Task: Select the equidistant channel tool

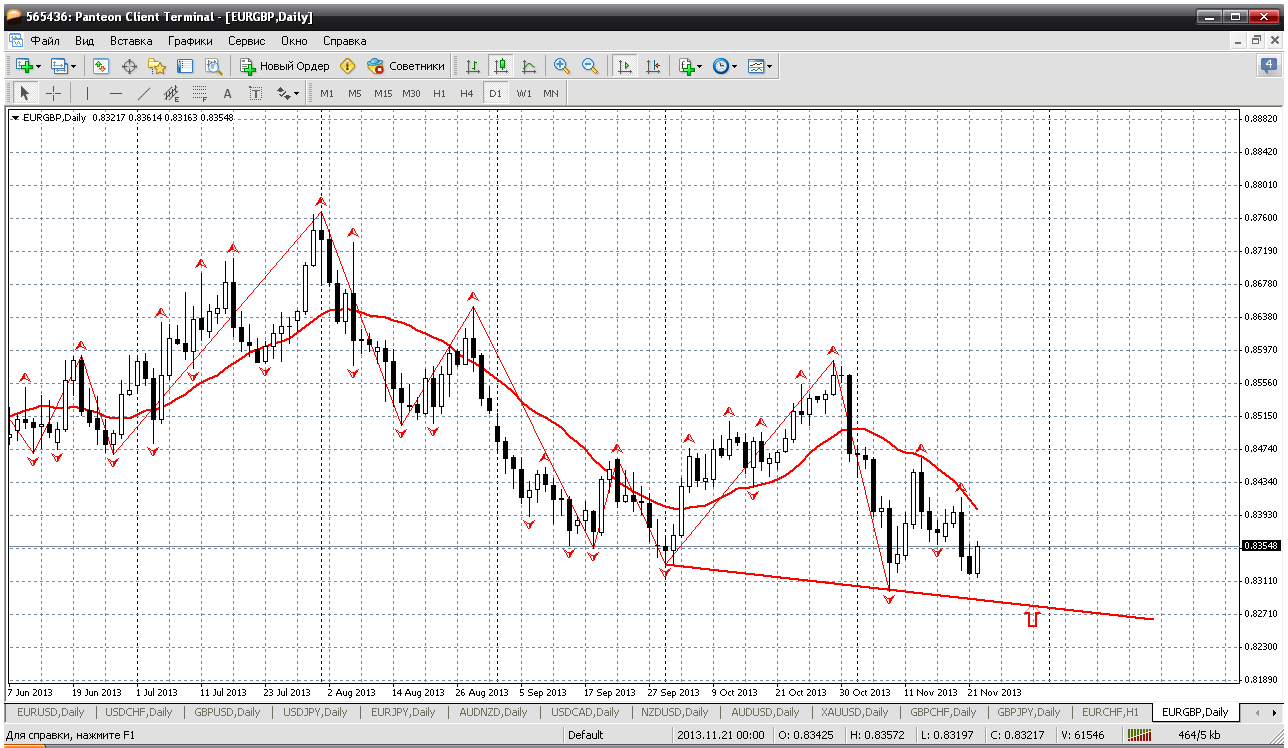Action: [x=171, y=93]
